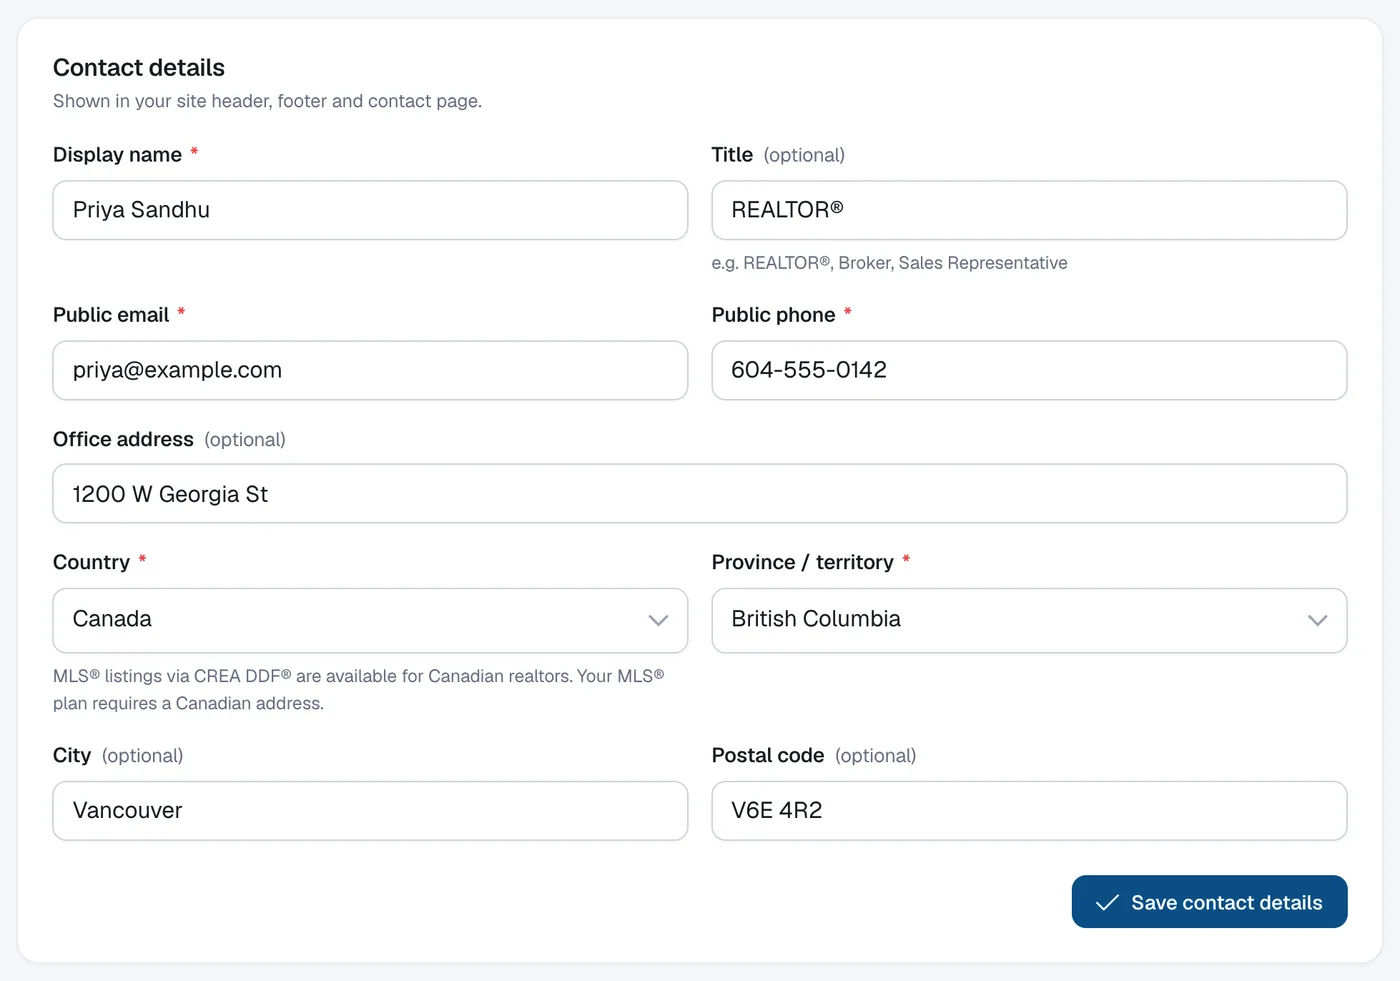Edit the Display name field
This screenshot has height=981, width=1400.
point(370,210)
